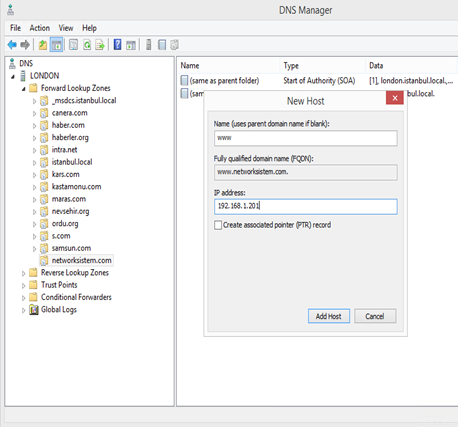
Task: Open the Action menu
Action: click(40, 28)
